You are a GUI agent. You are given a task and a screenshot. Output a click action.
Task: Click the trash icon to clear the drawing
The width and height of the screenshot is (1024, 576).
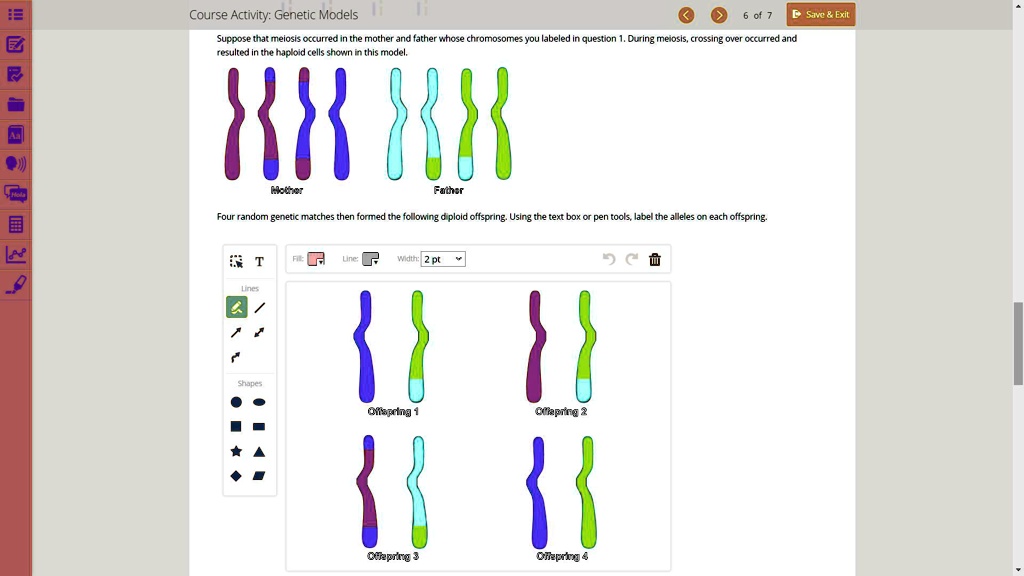pyautogui.click(x=654, y=258)
